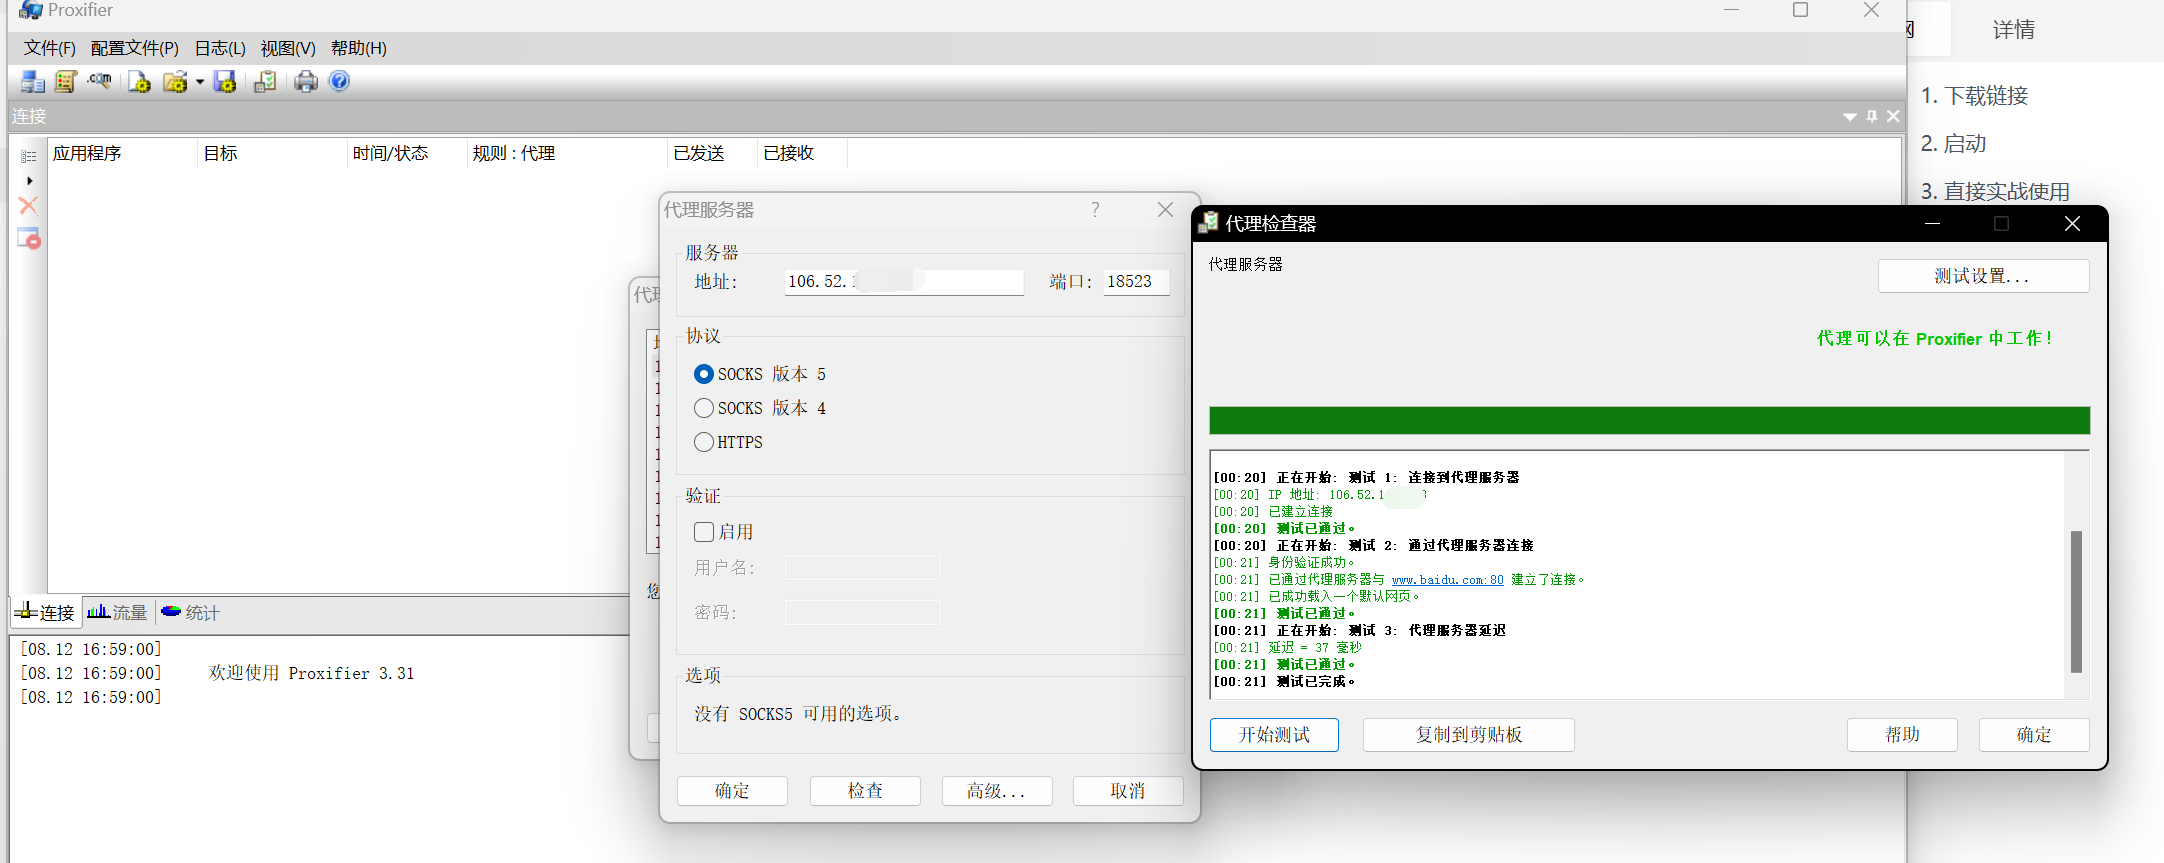This screenshot has width=2164, height=863.
Task: Switch to the 连接 tab
Action: point(46,612)
